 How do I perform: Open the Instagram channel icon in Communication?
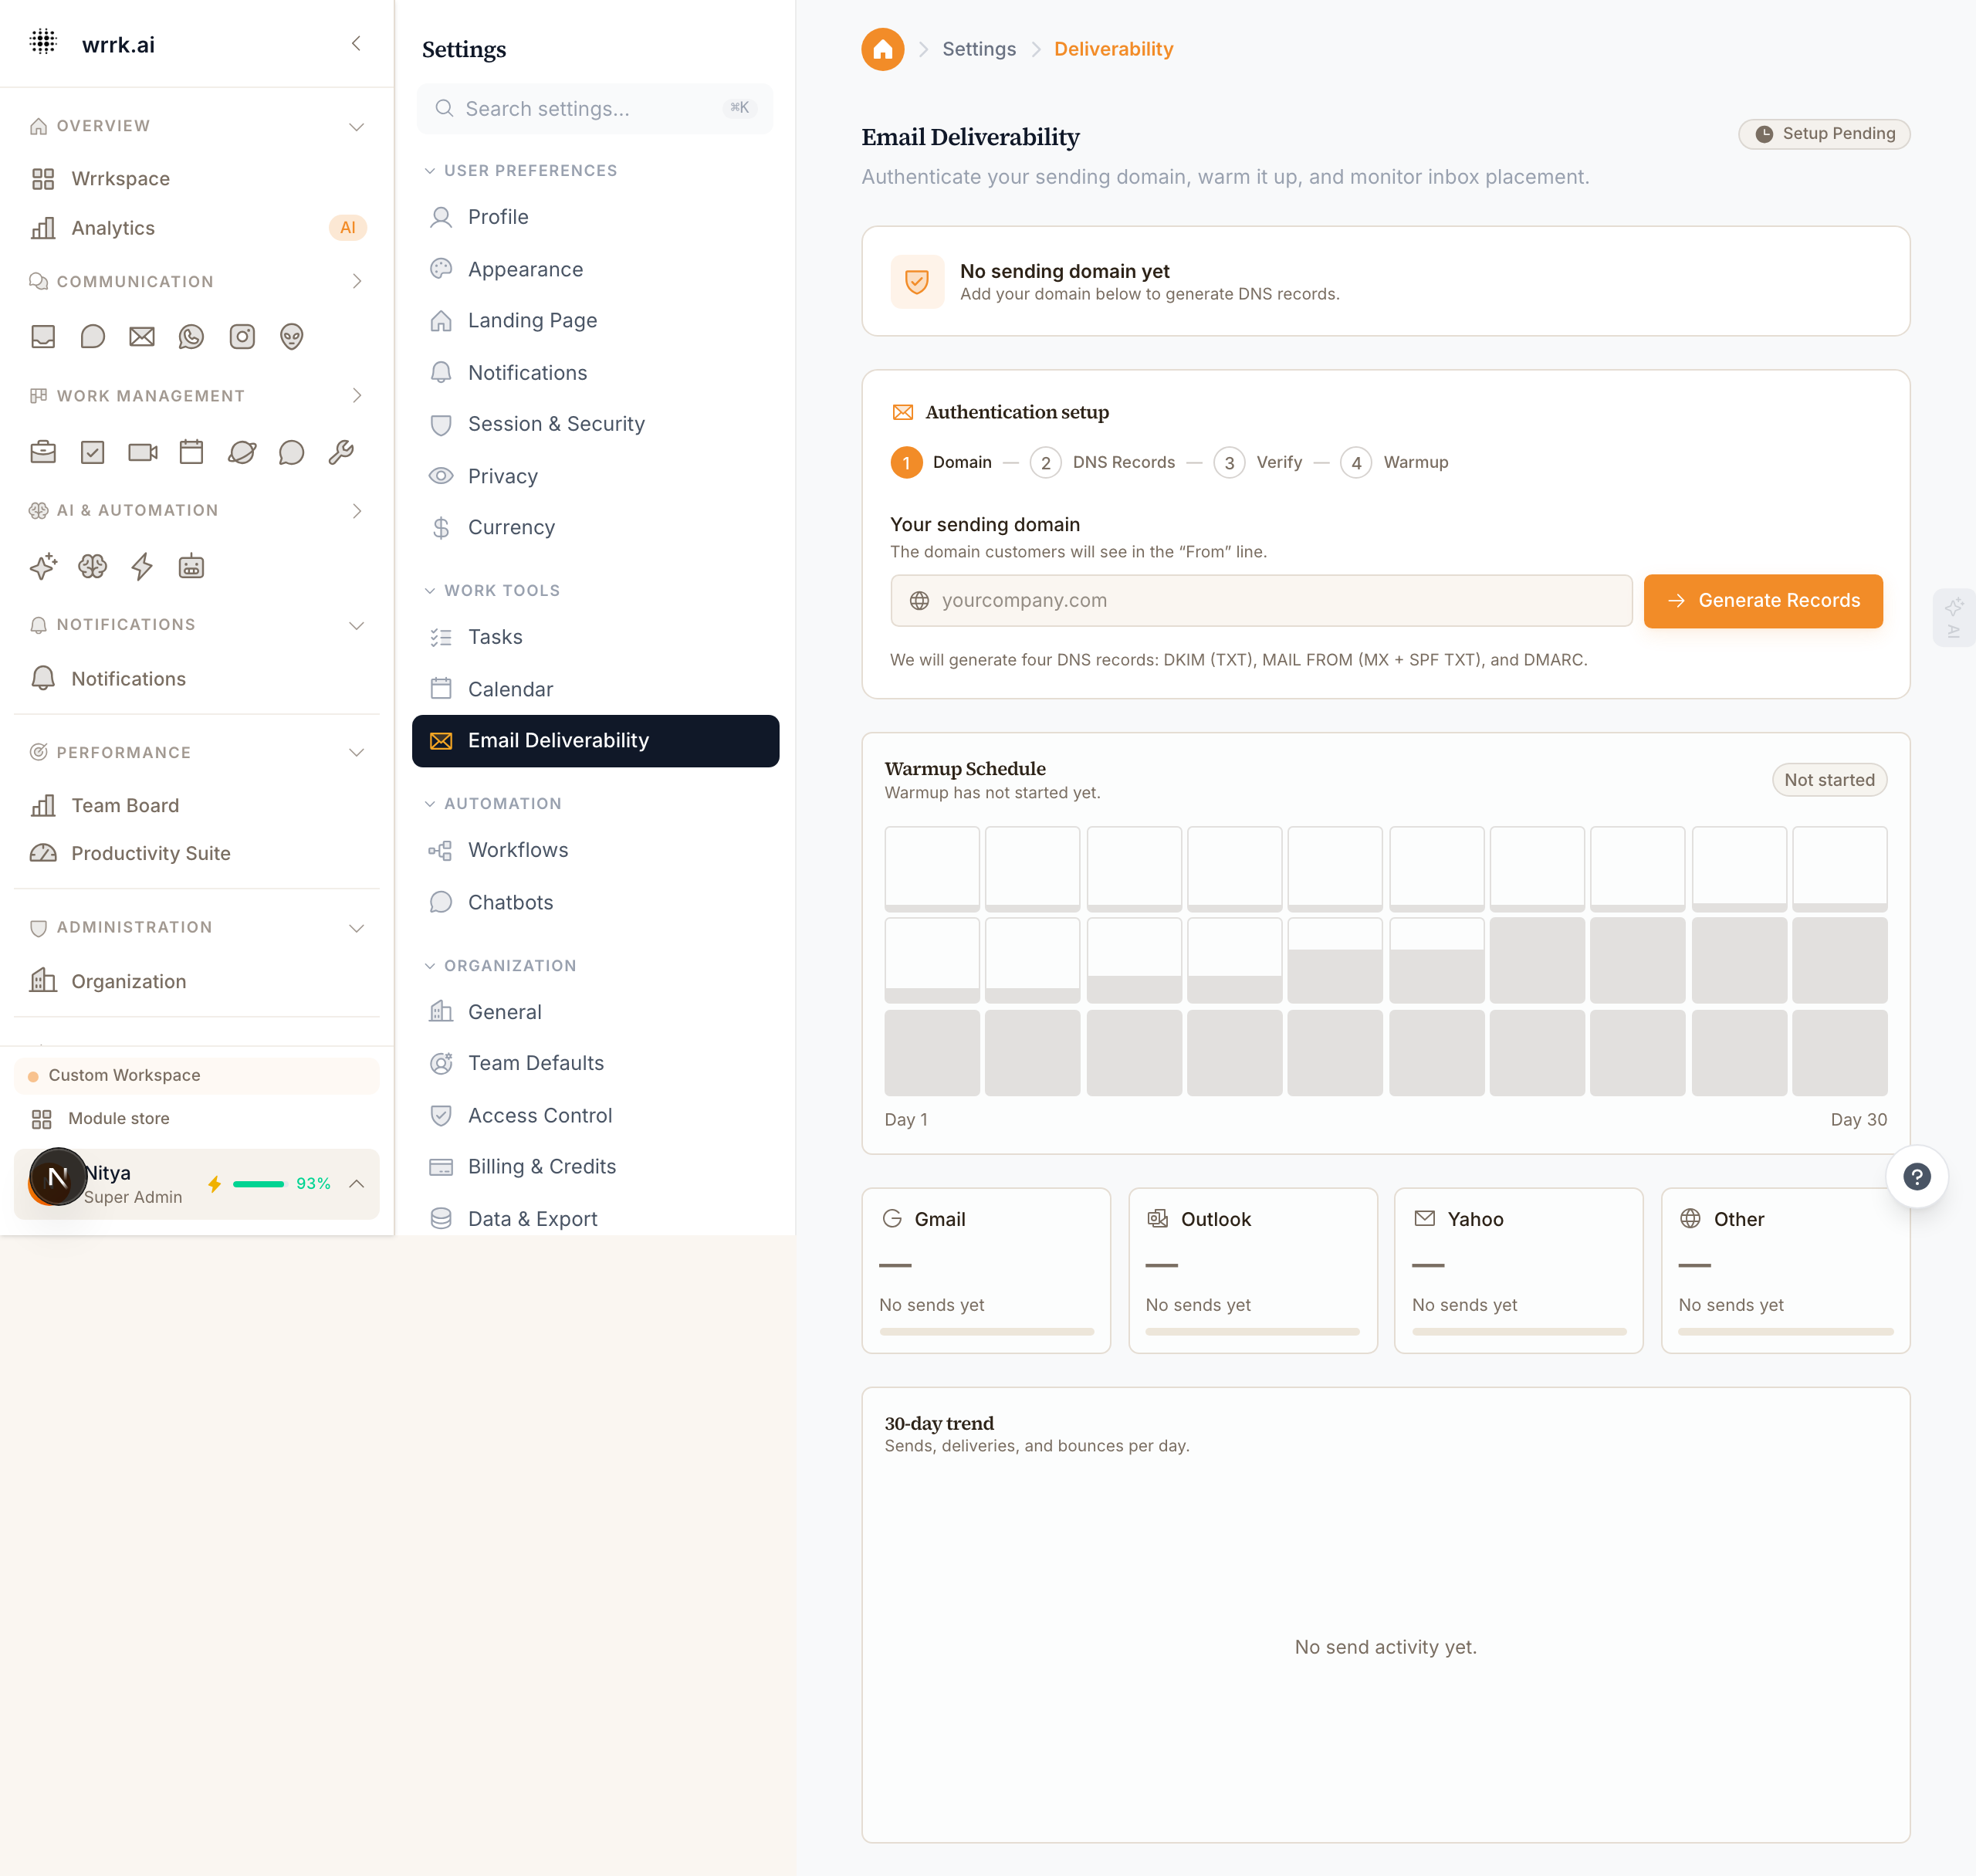point(241,337)
